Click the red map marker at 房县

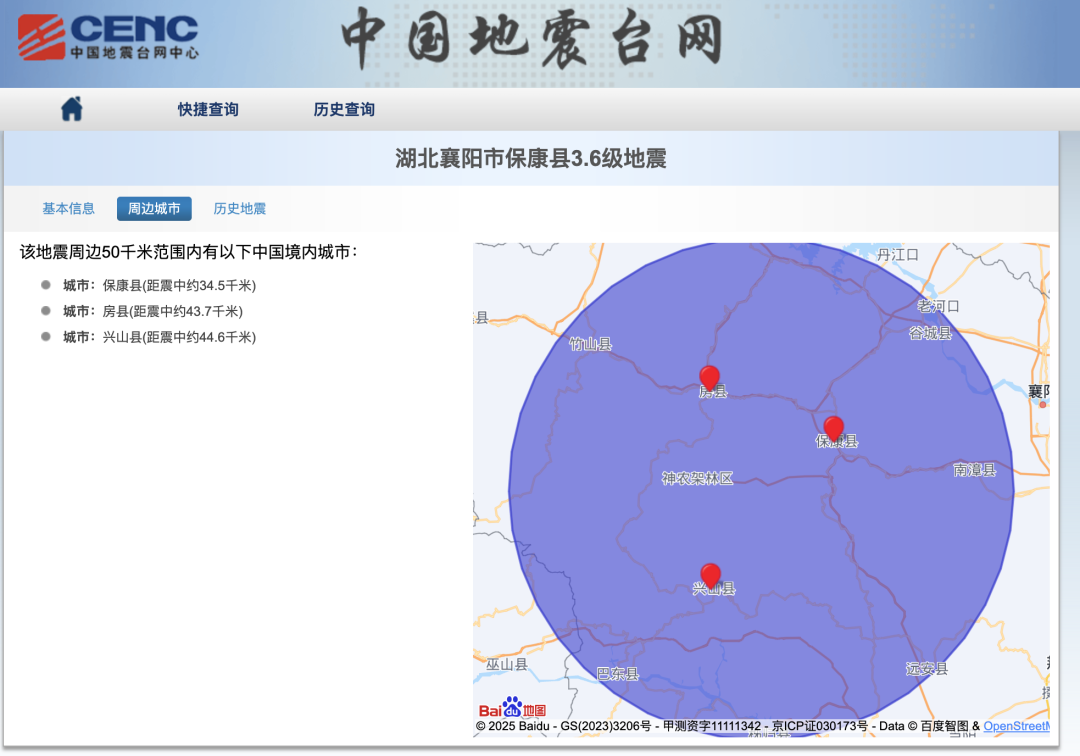coord(709,378)
